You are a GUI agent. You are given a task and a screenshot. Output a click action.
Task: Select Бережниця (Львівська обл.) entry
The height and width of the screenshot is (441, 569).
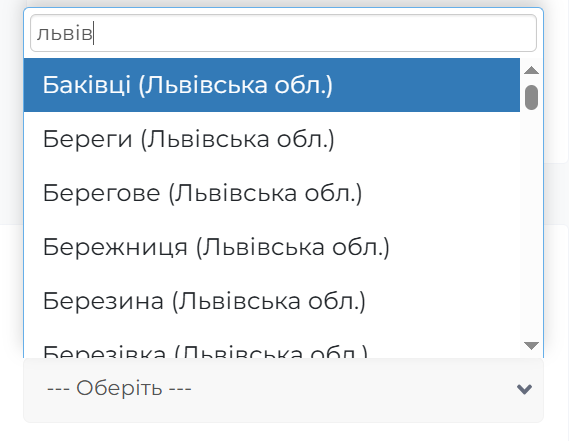[272, 247]
